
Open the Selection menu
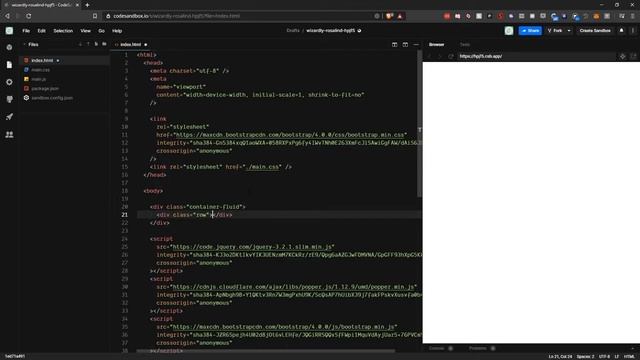coord(63,31)
